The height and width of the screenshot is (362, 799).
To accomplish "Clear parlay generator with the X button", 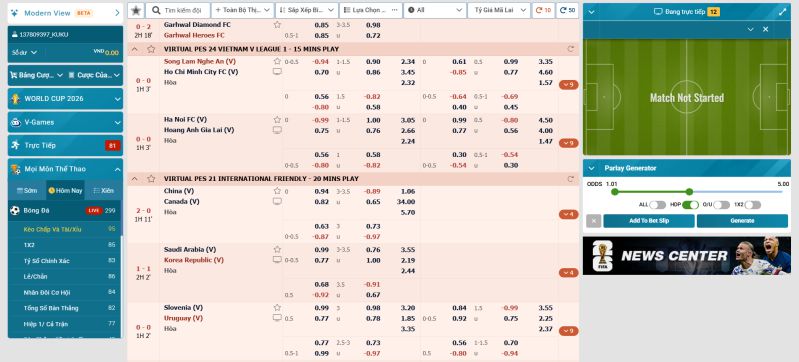I will (594, 221).
